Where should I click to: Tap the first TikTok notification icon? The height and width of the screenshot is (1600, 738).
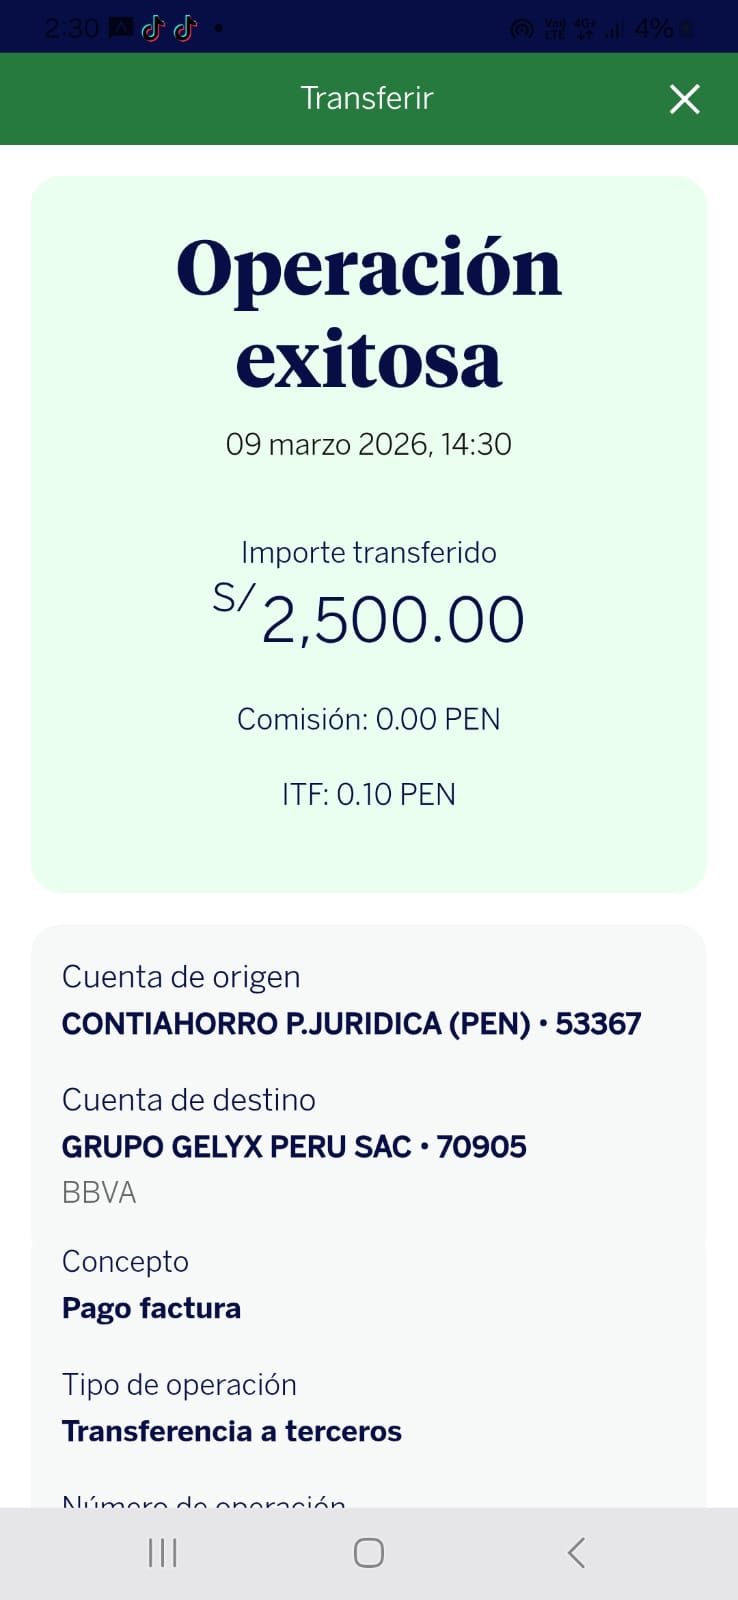click(153, 29)
